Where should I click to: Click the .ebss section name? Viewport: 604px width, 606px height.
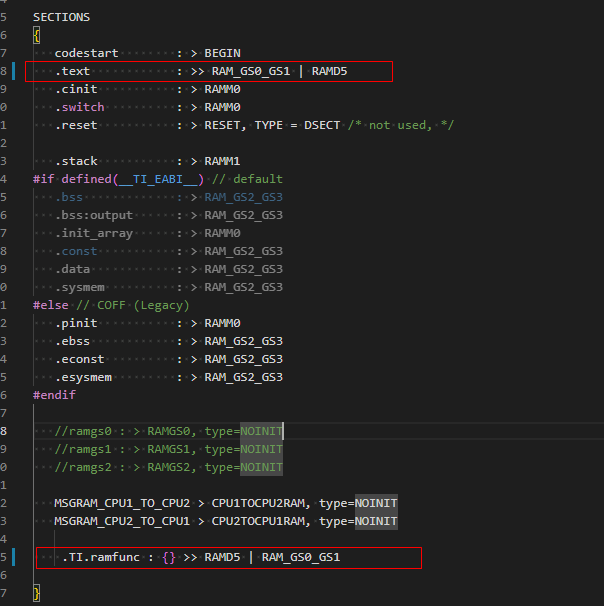pos(72,341)
